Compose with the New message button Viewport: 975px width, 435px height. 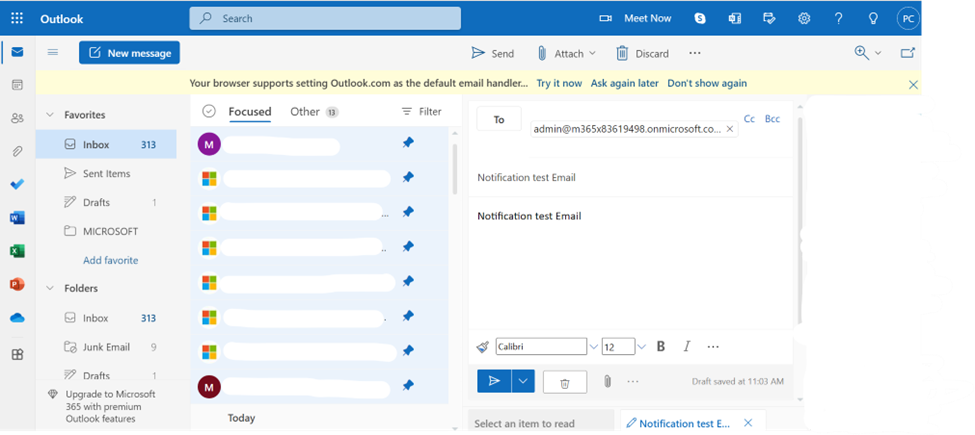(x=129, y=53)
